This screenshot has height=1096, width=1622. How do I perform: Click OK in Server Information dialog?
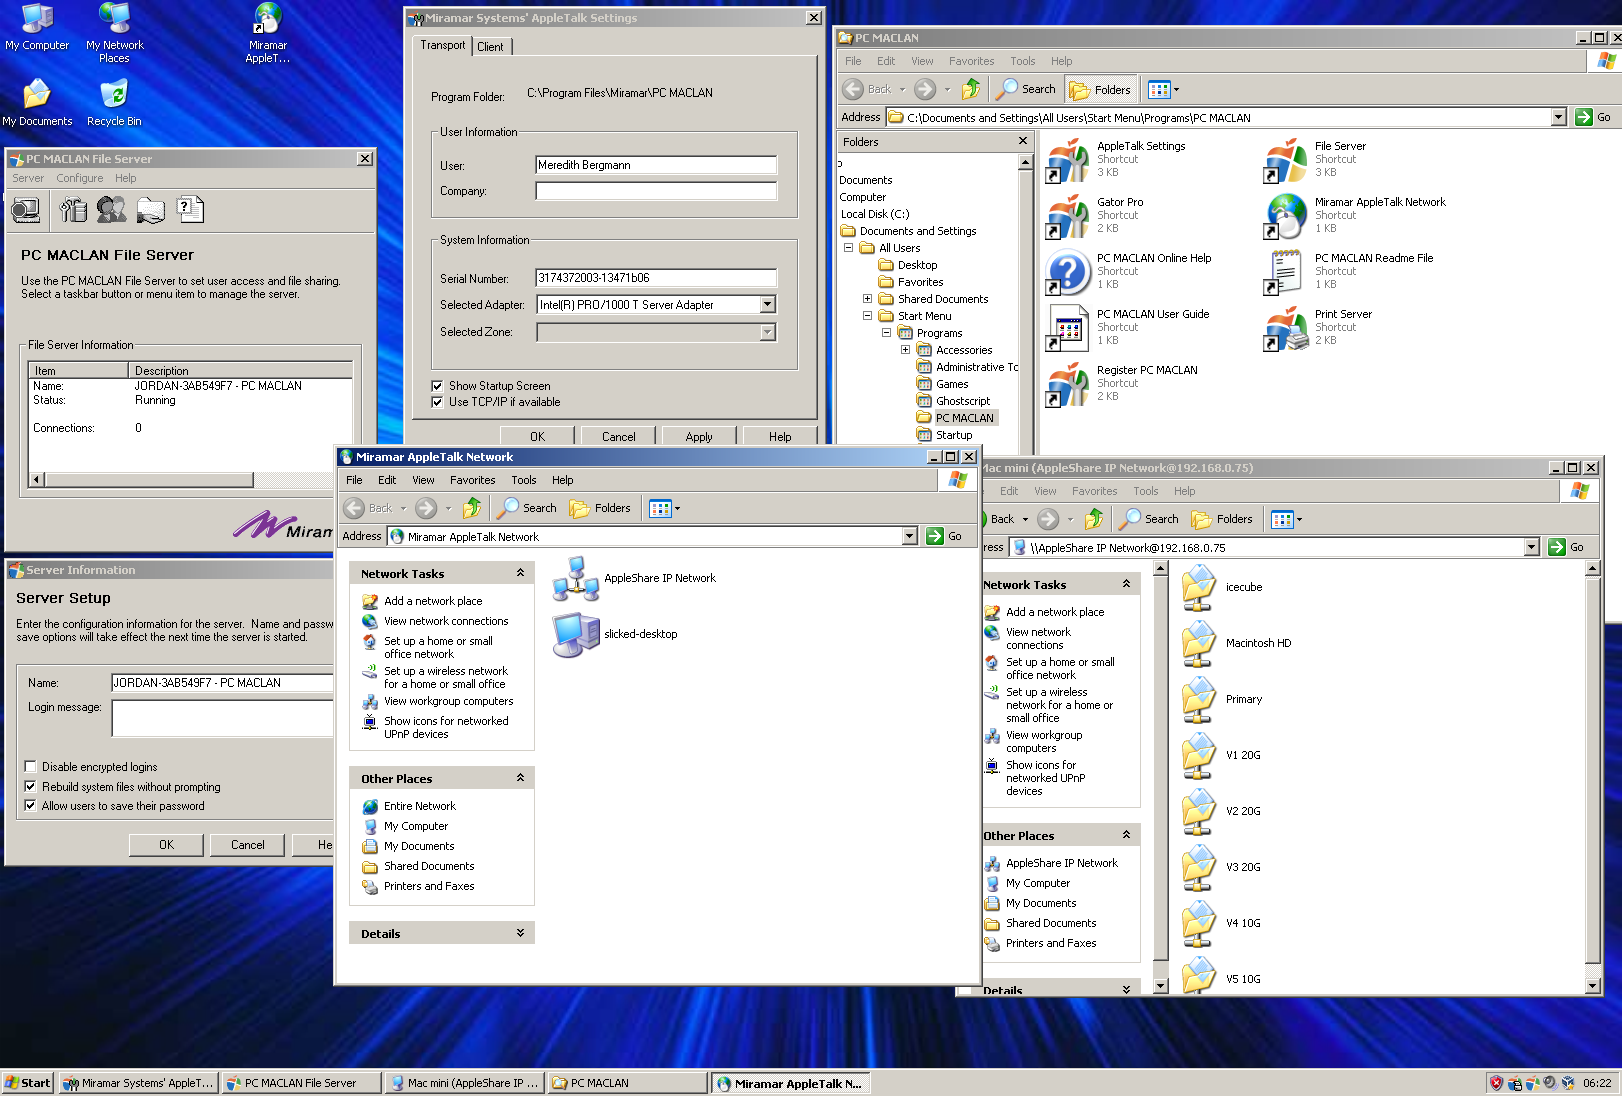(166, 845)
